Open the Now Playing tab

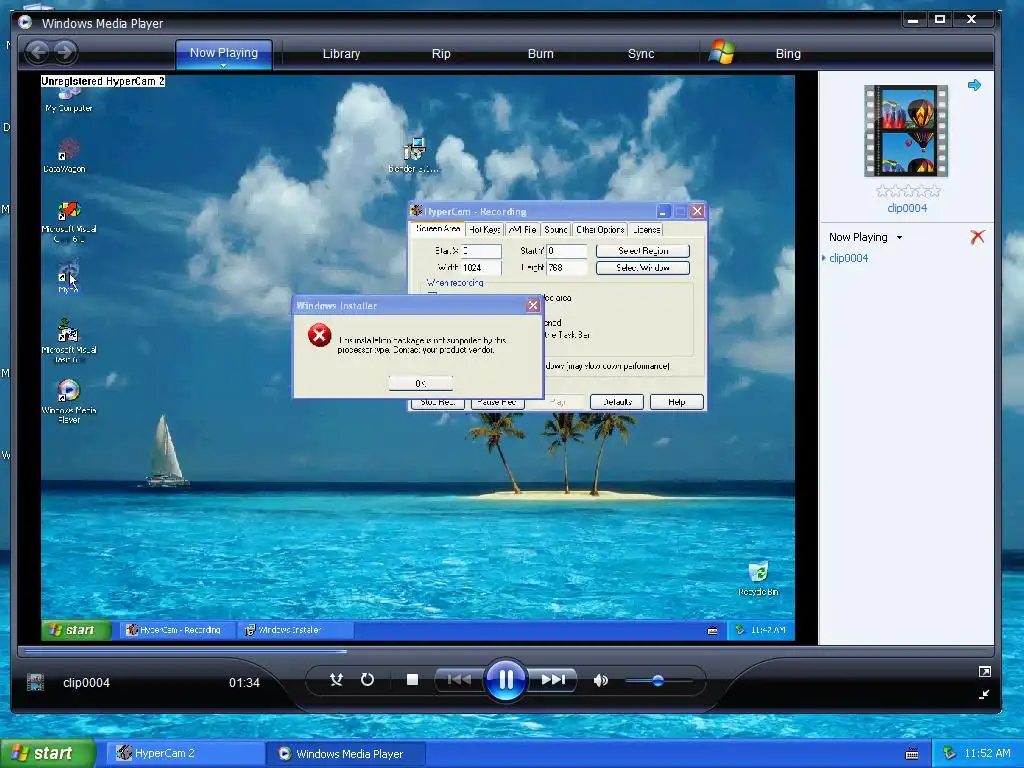(223, 52)
